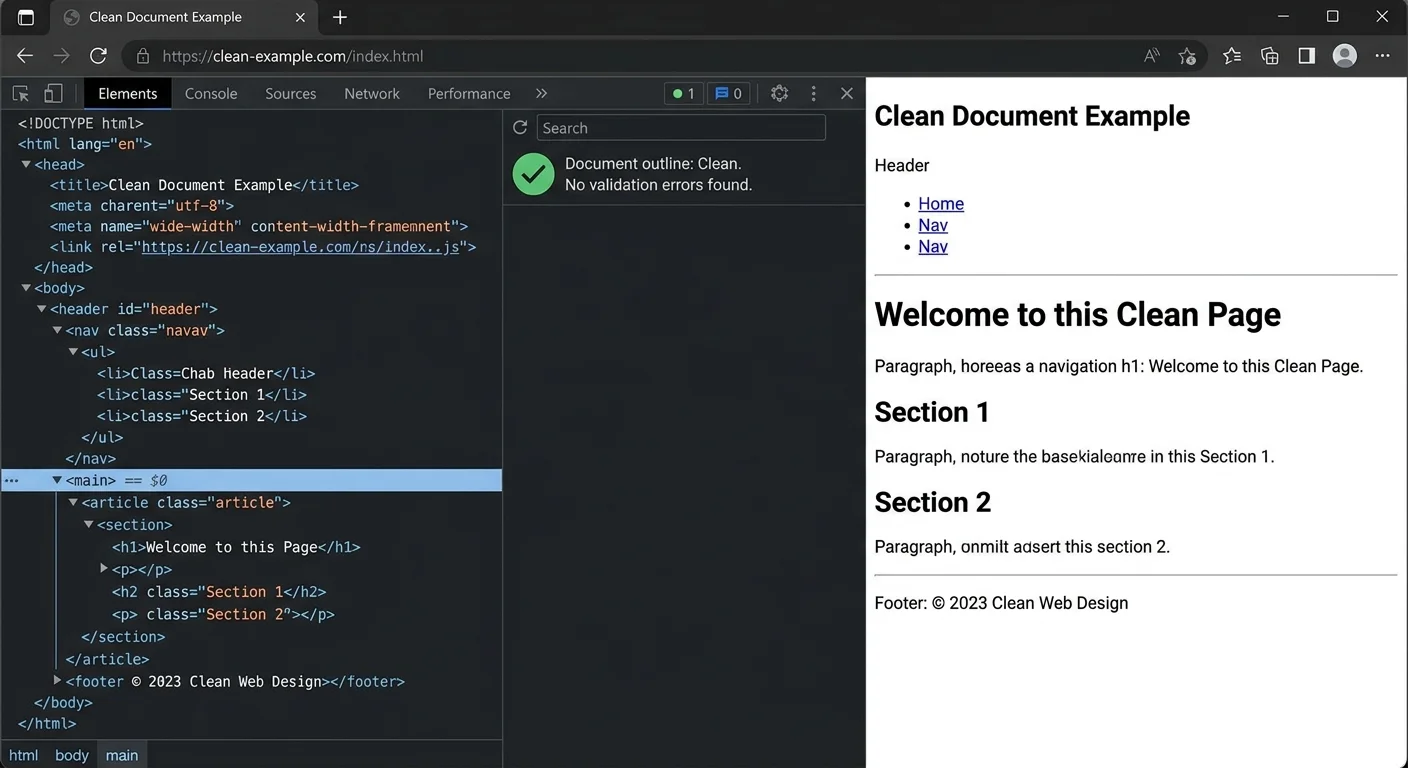Open the read aloud feature
The image size is (1408, 768).
[1152, 56]
